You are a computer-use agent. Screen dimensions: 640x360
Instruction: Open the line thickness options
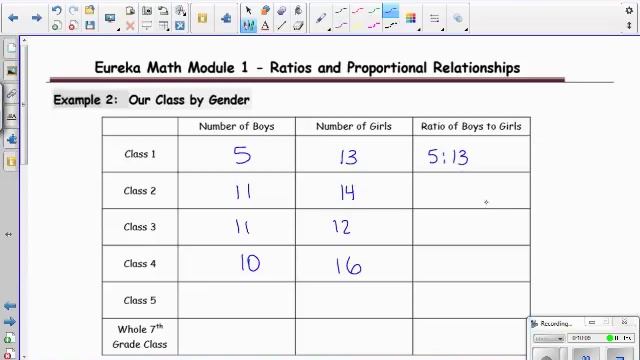click(434, 18)
